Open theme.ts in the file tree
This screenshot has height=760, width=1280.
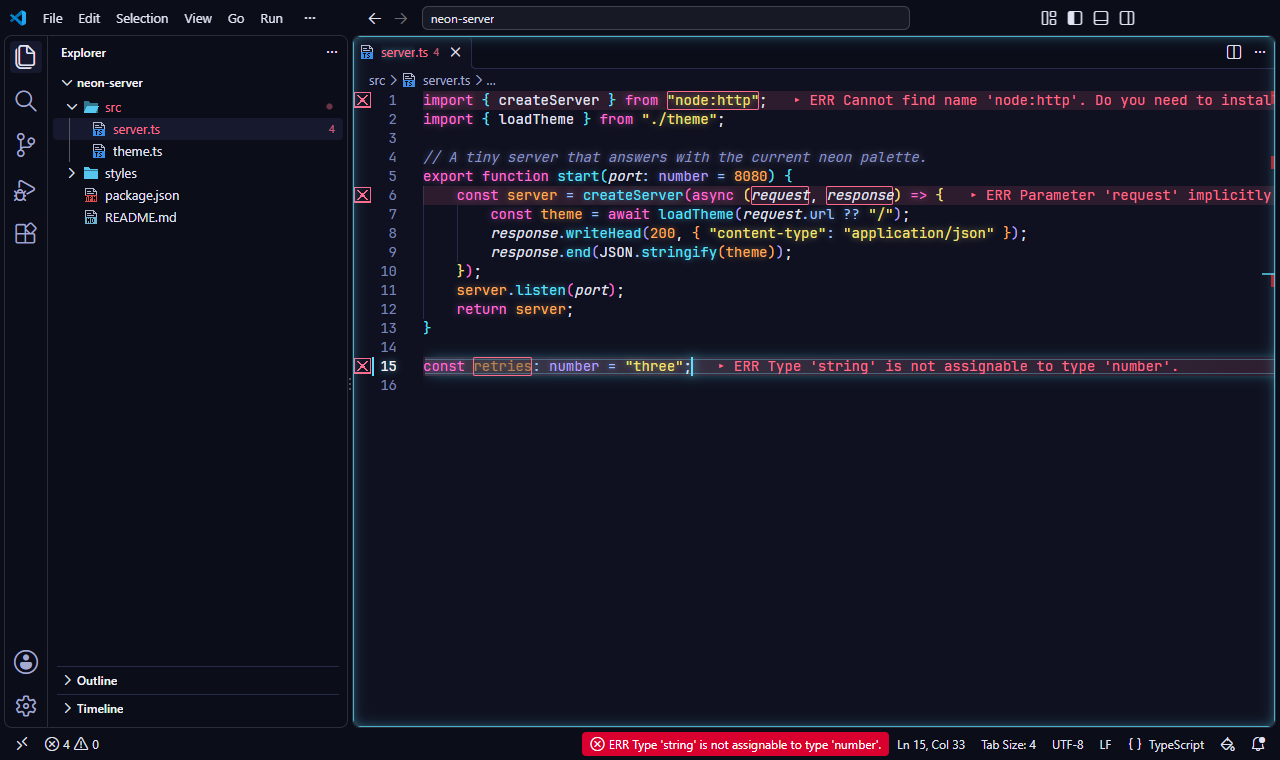[198, 151]
